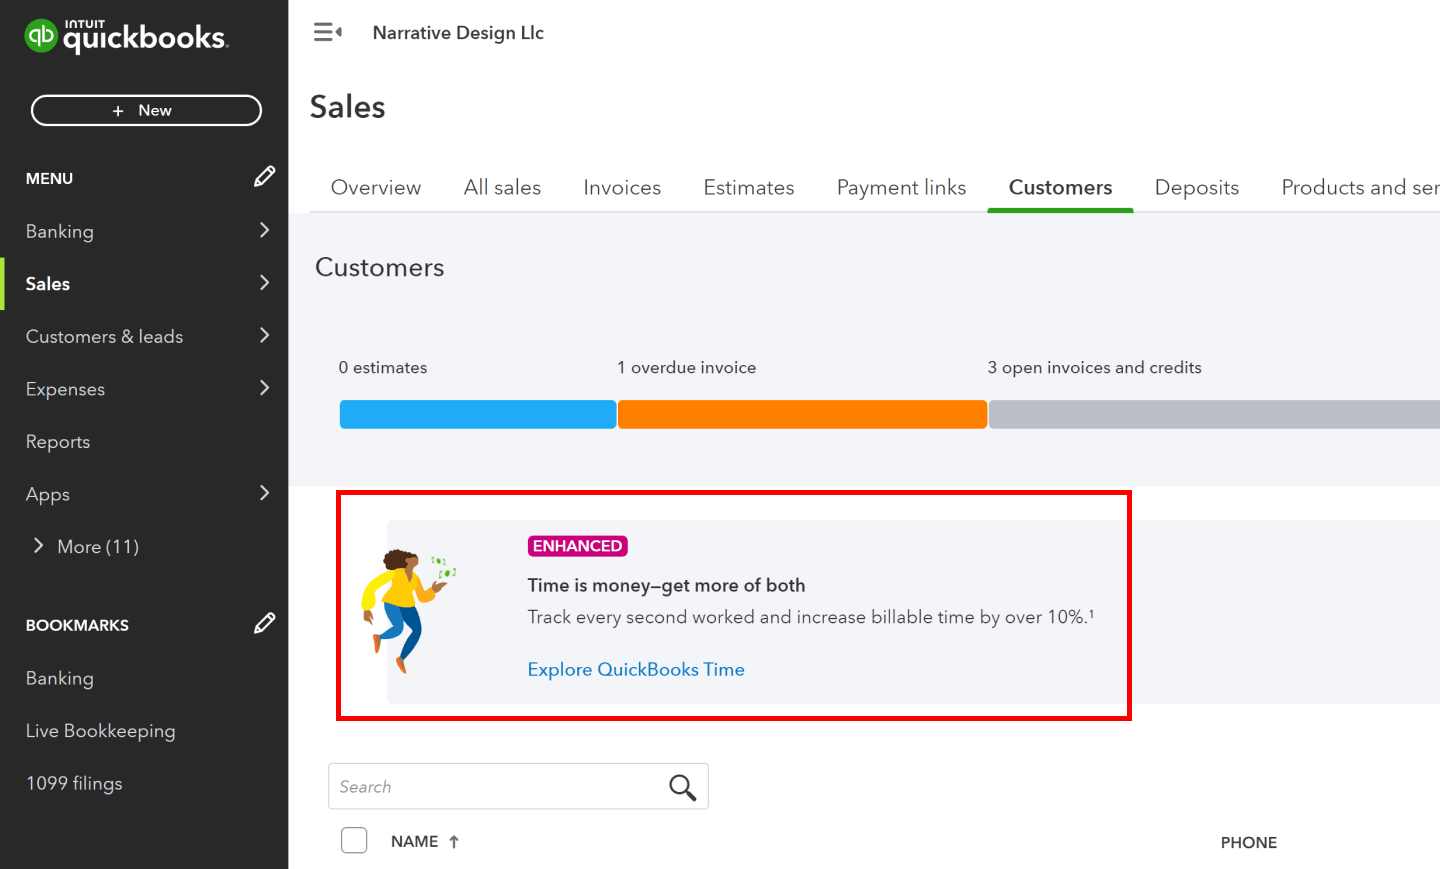Screen dimensions: 1440x869
Task: Select the Customers tab
Action: point(1060,187)
